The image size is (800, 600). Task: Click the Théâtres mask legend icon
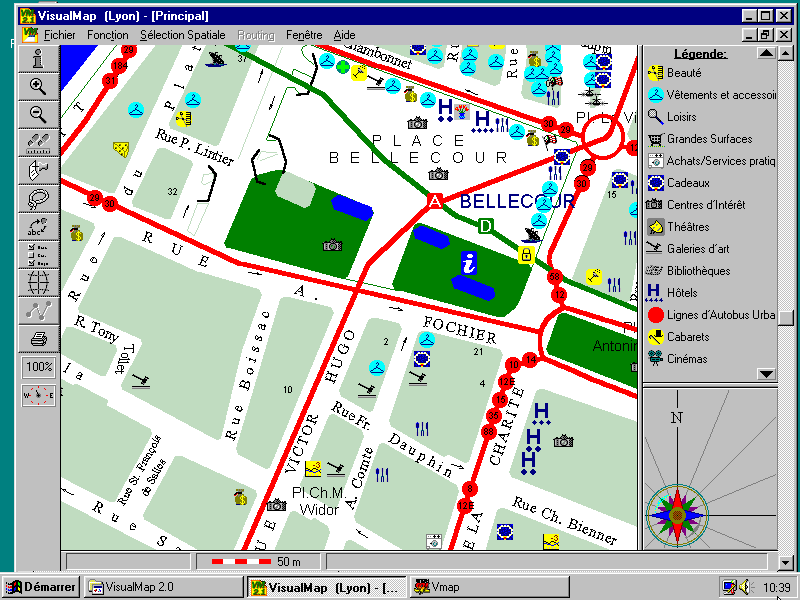pos(655,227)
